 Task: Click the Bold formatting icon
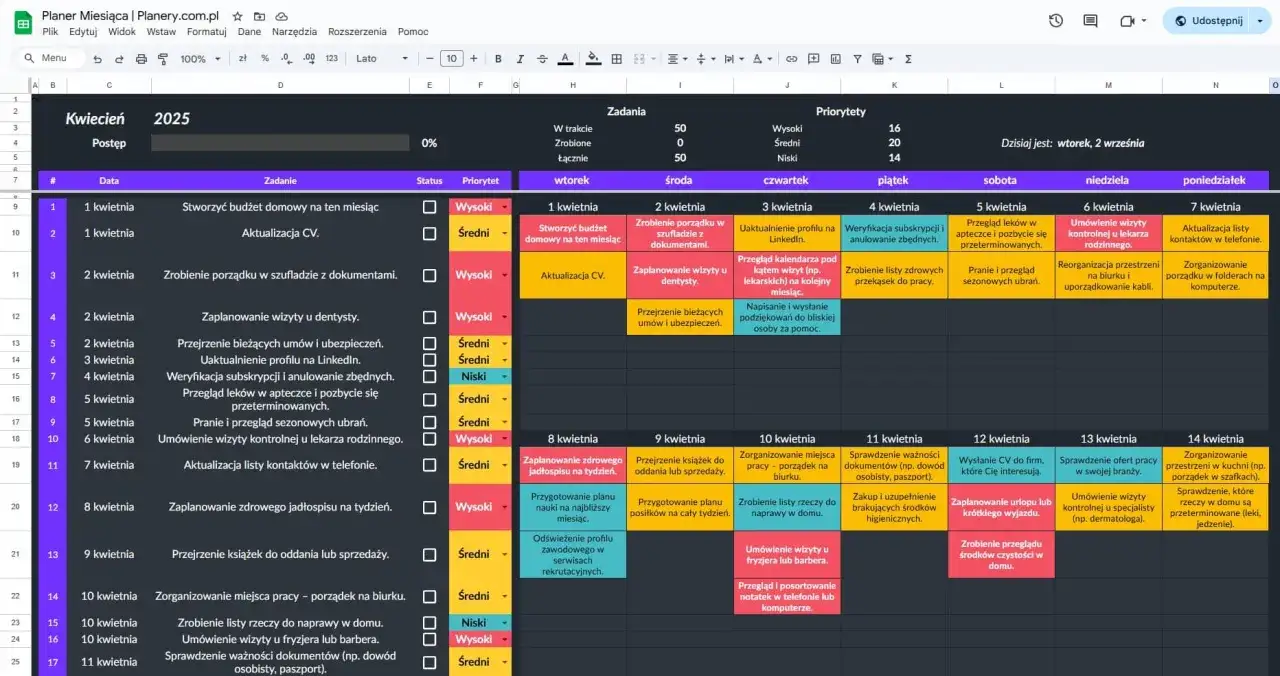pos(498,59)
